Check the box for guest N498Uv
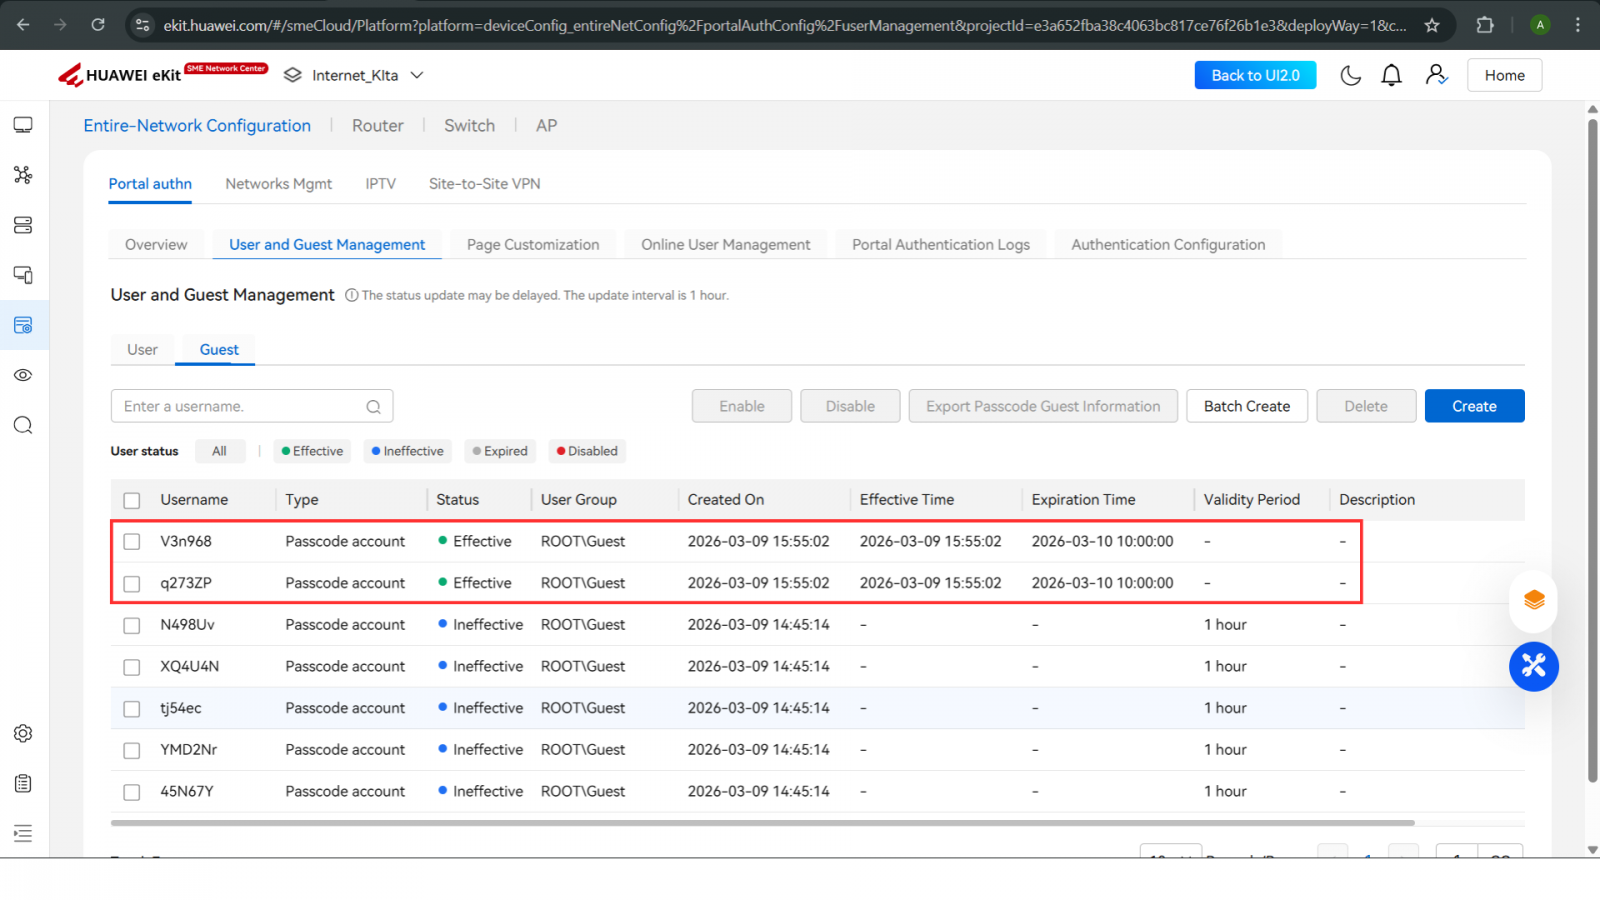The width and height of the screenshot is (1600, 900). [x=132, y=625]
